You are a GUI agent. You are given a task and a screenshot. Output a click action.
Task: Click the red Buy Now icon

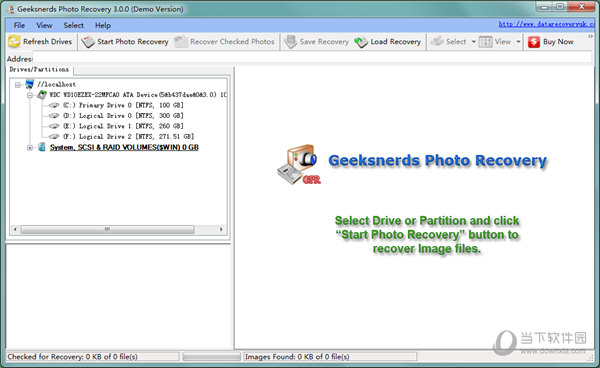coord(534,42)
